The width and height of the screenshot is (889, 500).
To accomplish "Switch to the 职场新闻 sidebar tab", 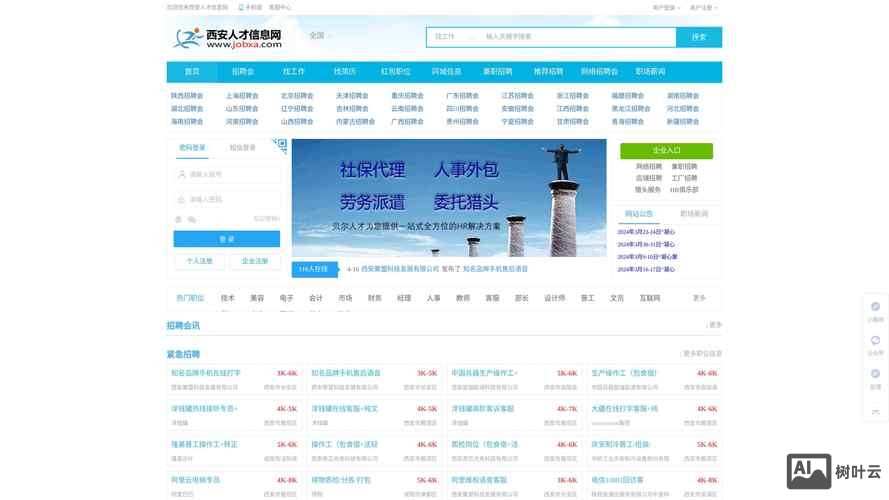I will point(693,214).
